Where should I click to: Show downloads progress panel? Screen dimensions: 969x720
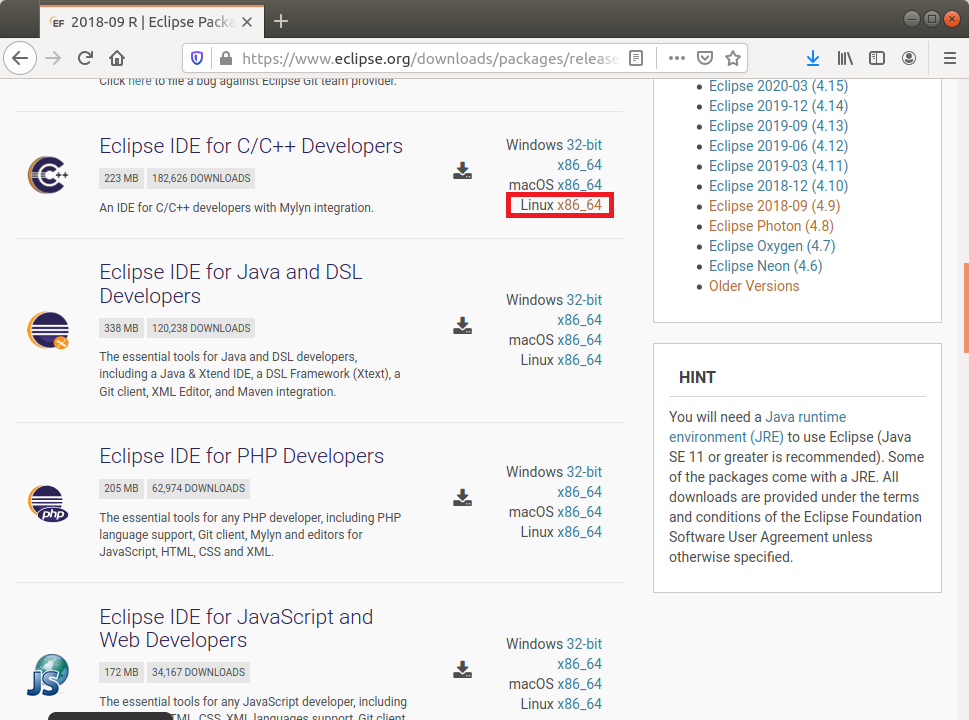813,58
